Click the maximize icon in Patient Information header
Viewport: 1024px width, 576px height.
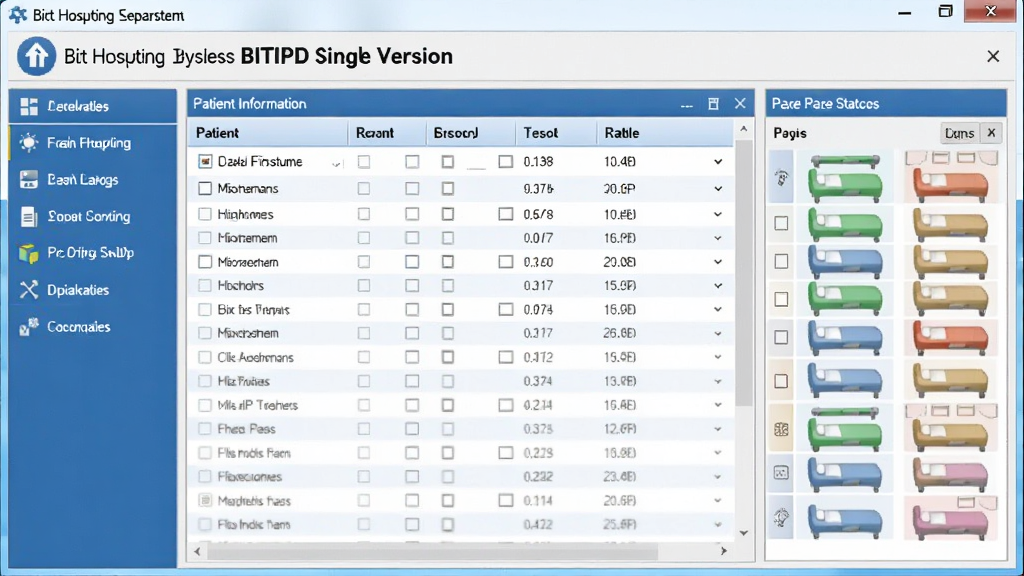713,104
